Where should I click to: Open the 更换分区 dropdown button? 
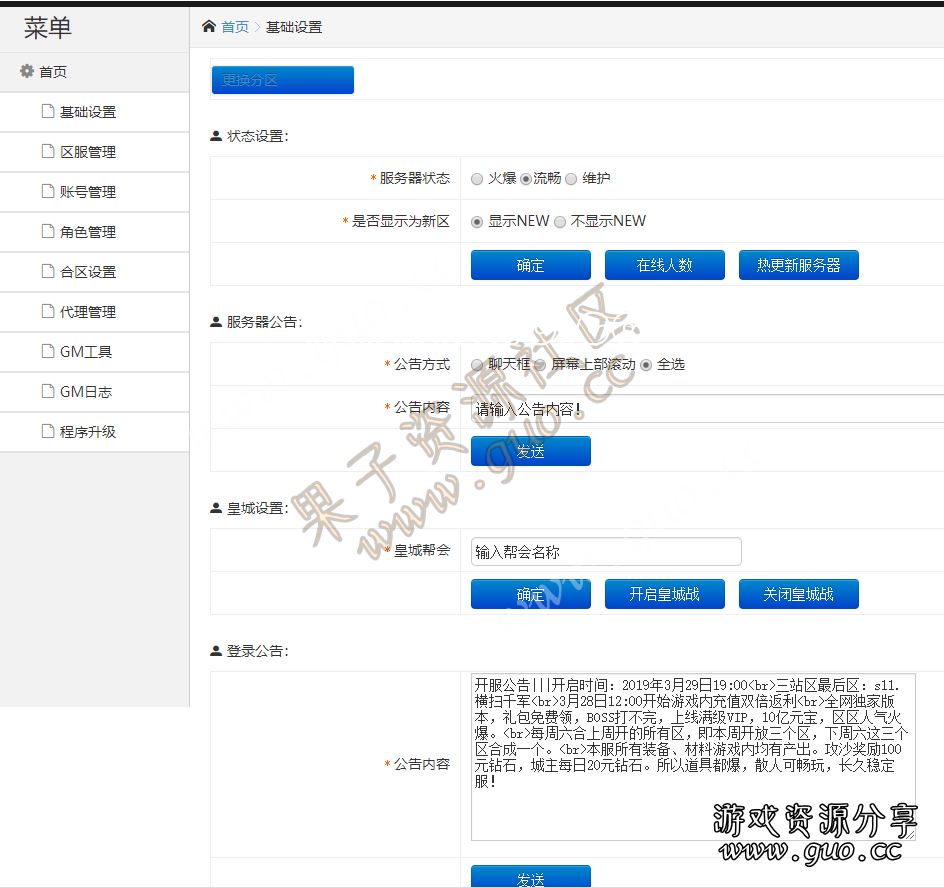pyautogui.click(x=282, y=80)
